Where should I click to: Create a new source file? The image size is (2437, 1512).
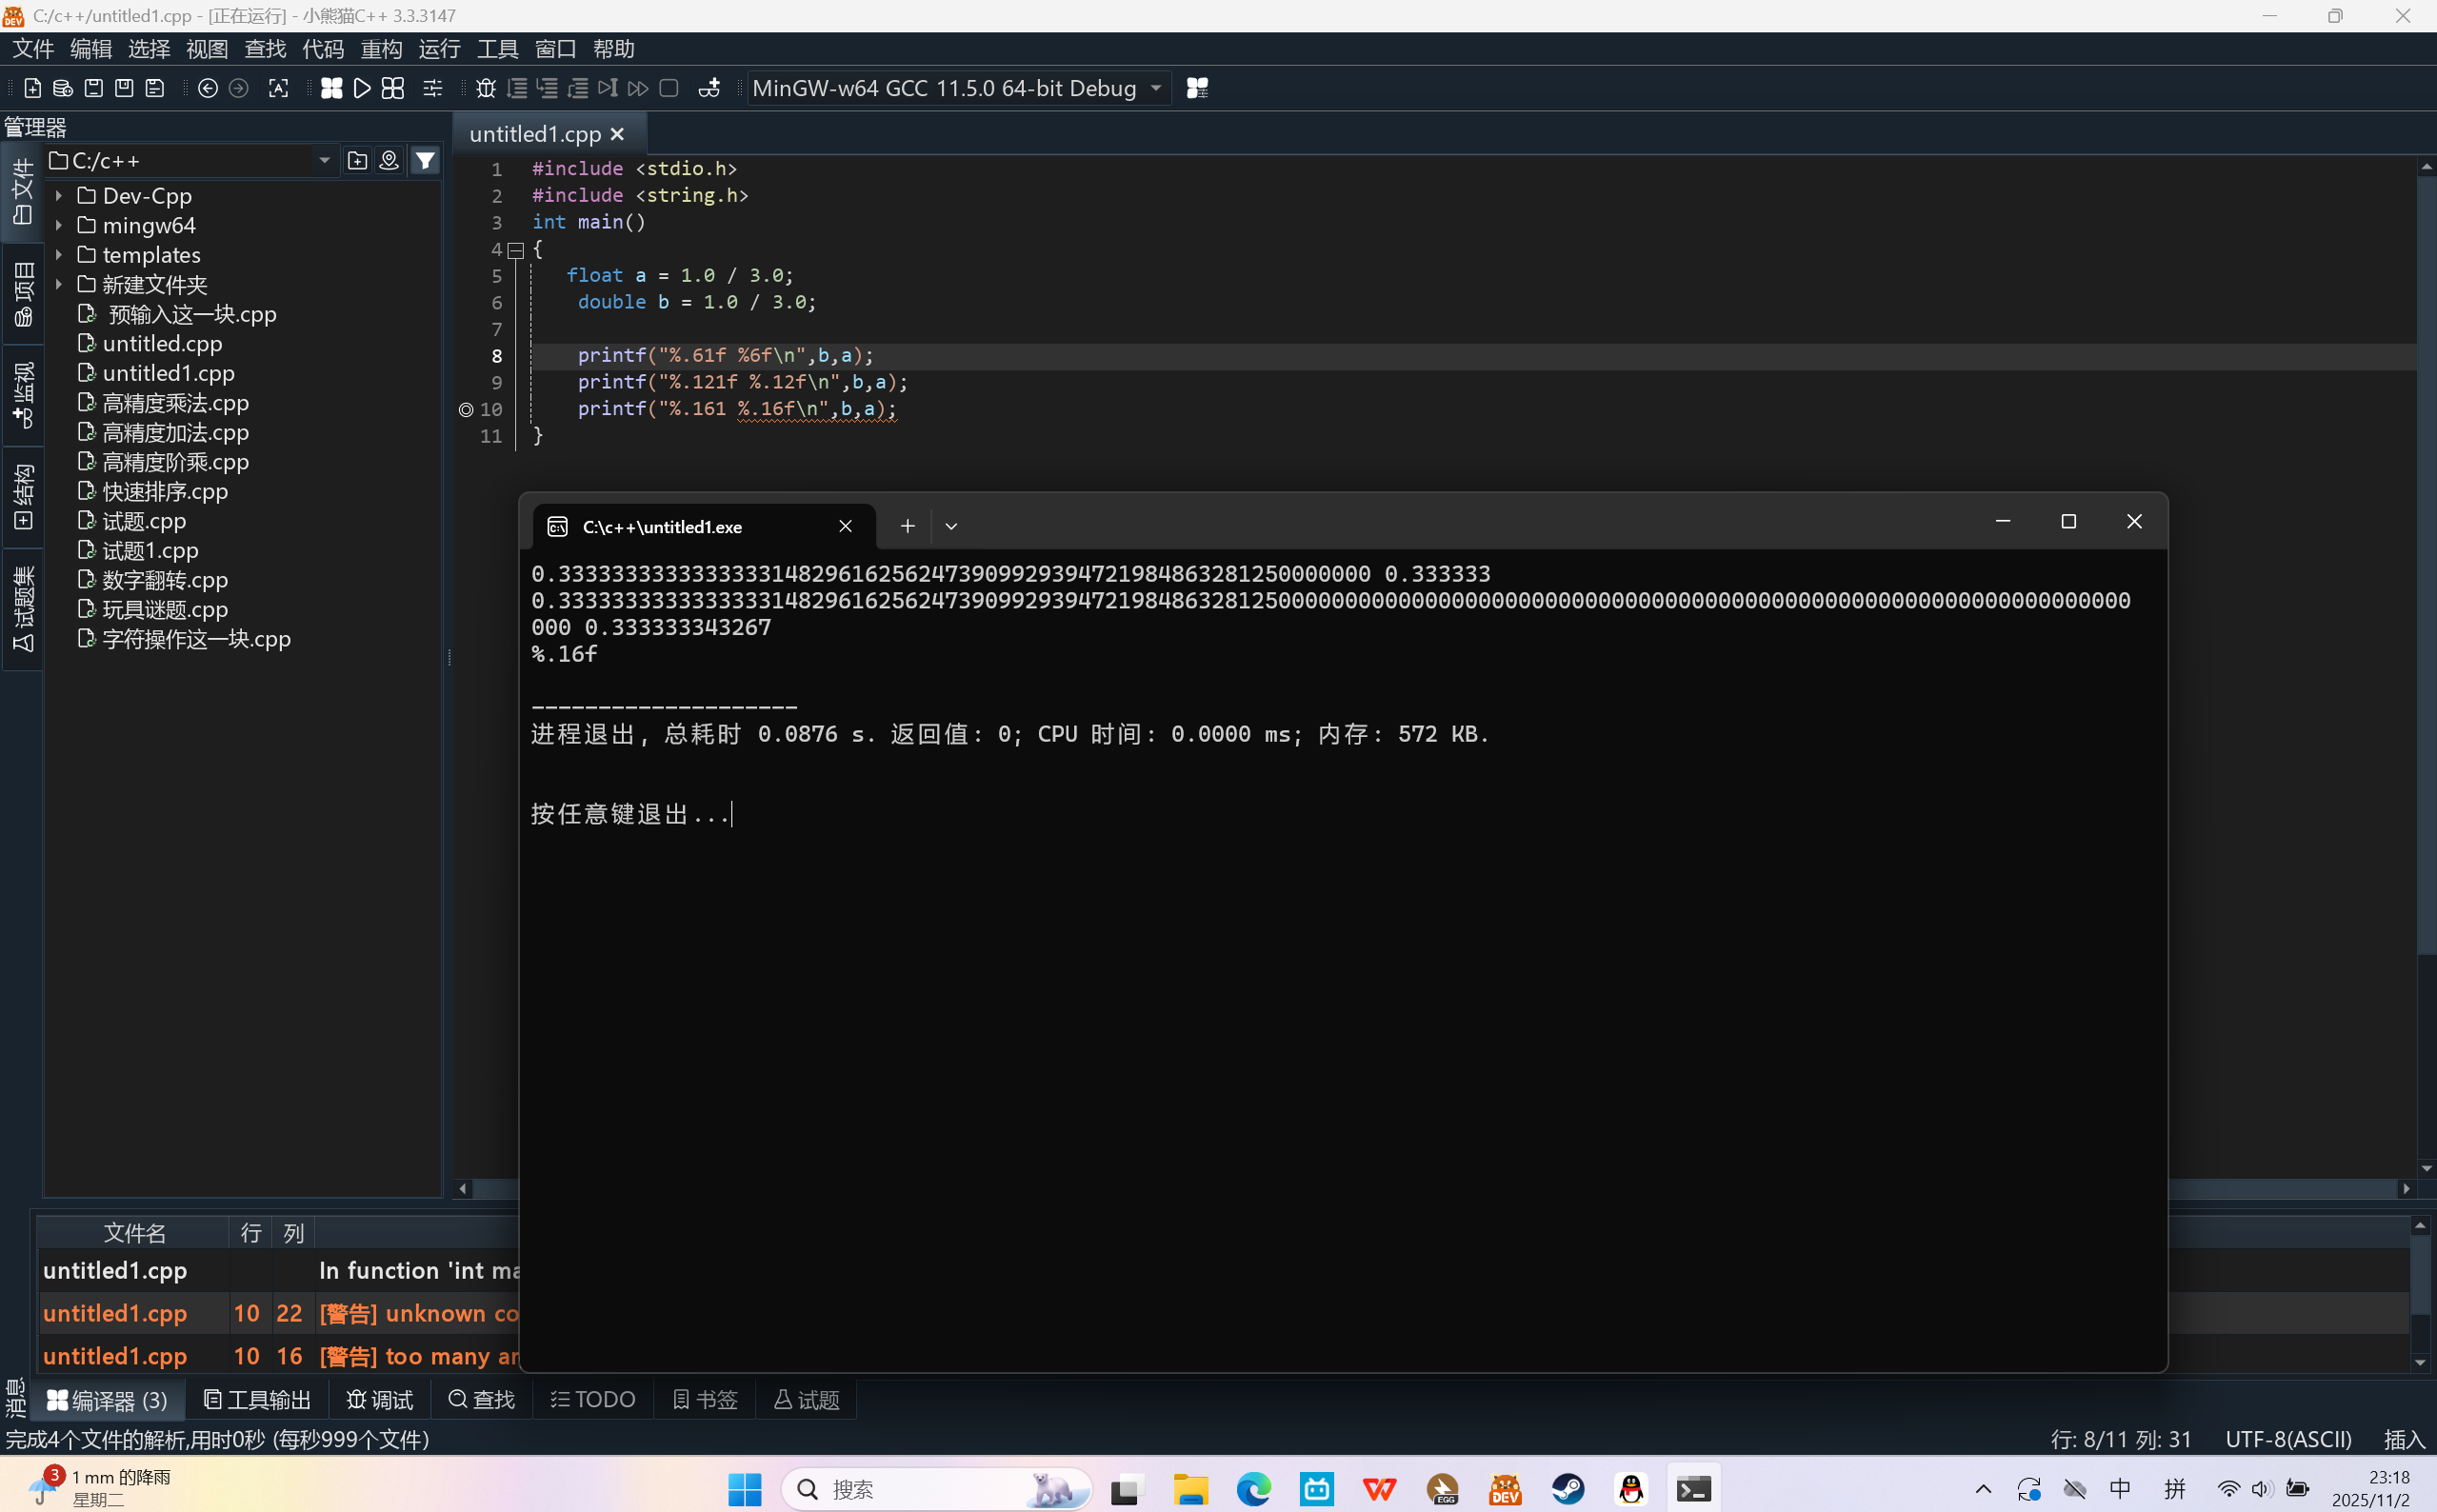(32, 88)
